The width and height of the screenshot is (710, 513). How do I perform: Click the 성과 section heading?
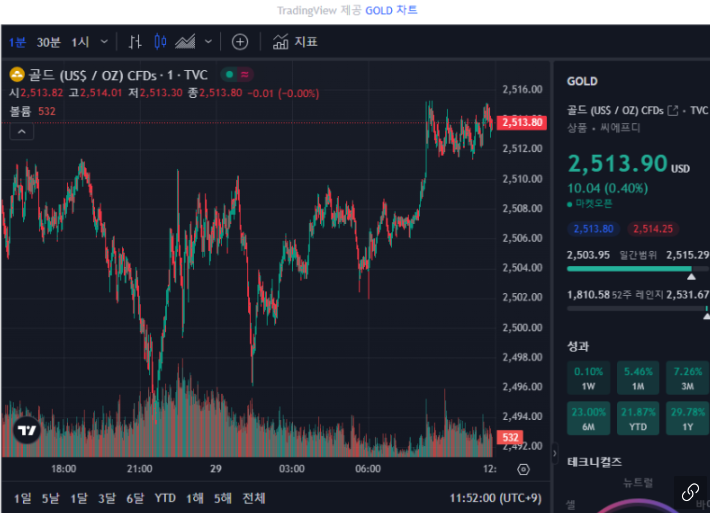coord(578,346)
